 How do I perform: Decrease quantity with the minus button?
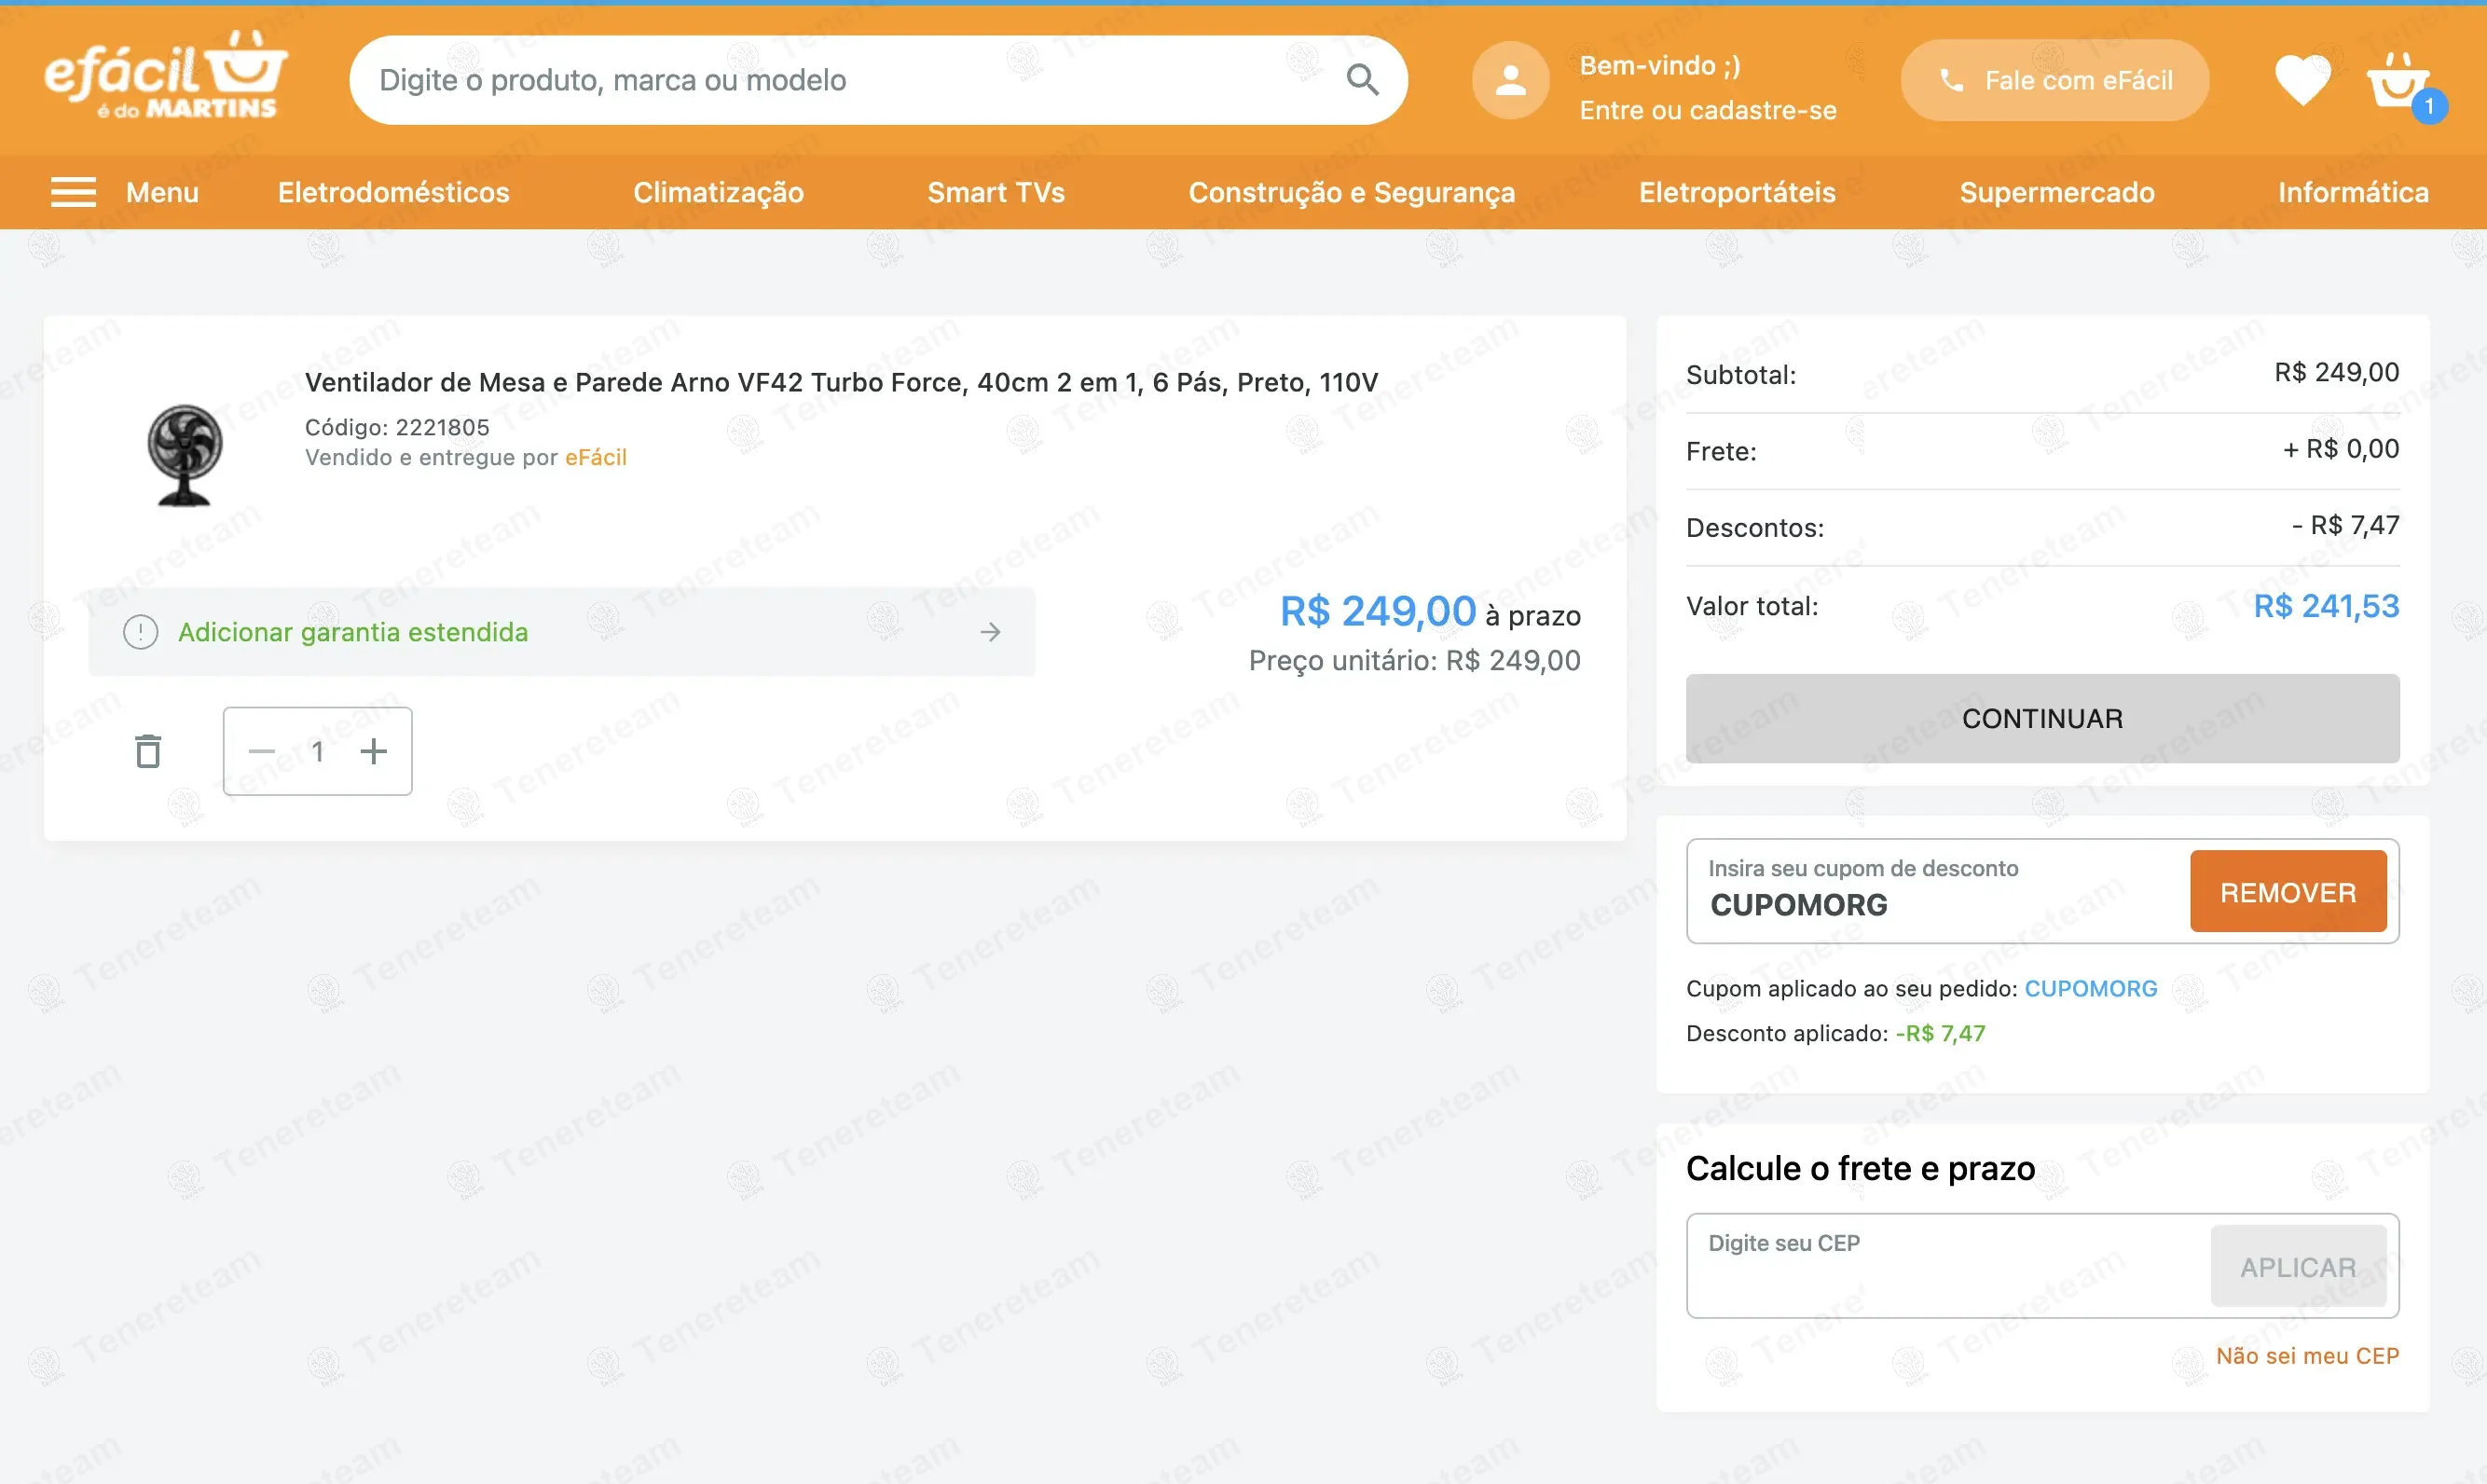point(261,751)
